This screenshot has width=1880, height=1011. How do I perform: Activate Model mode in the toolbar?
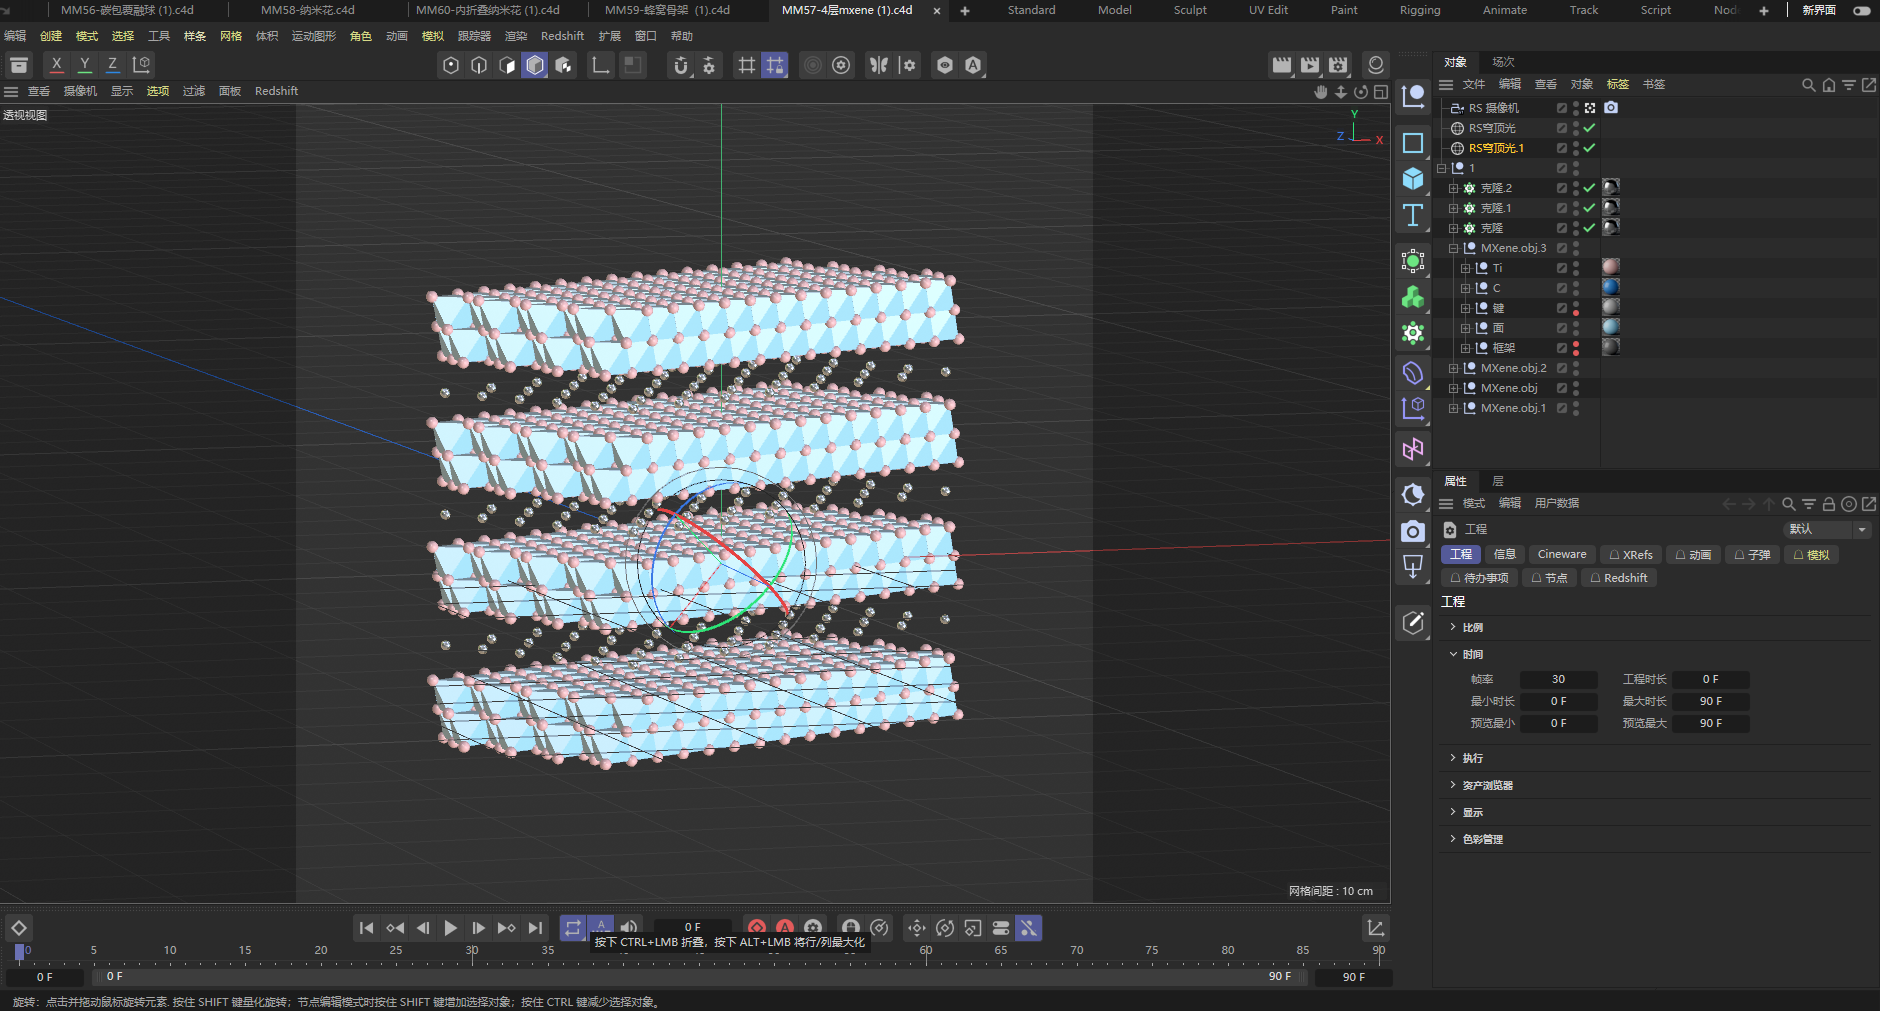pyautogui.click(x=535, y=65)
